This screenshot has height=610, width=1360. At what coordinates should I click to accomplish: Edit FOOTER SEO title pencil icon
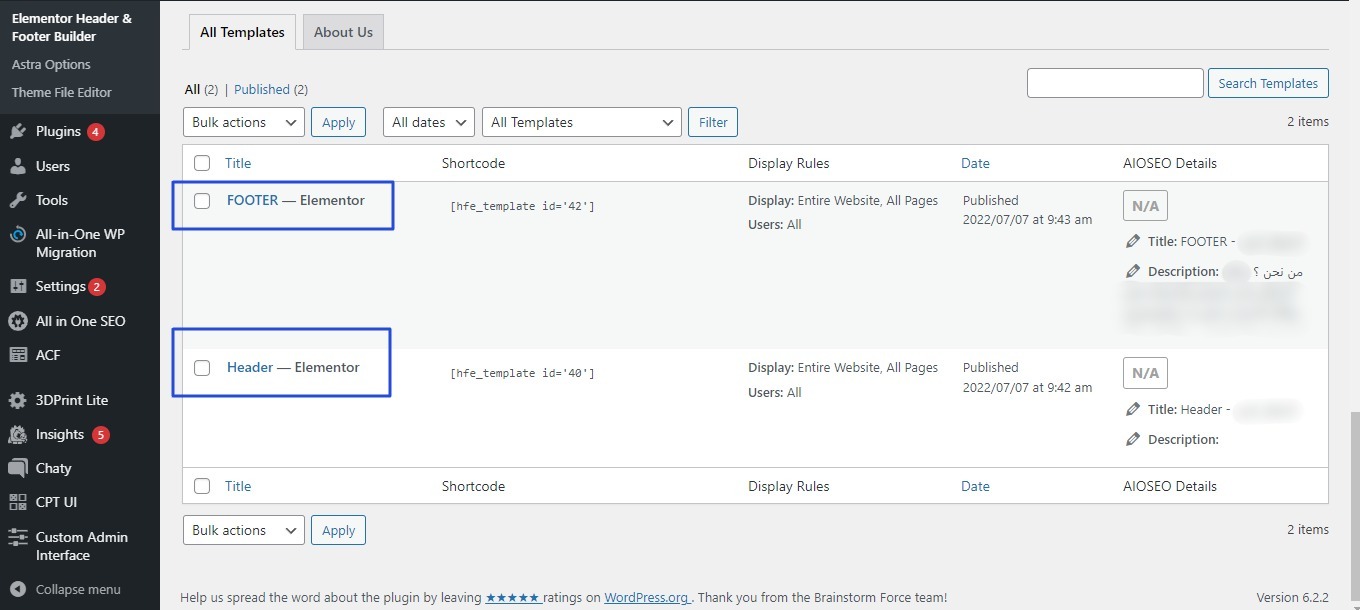click(x=1132, y=241)
